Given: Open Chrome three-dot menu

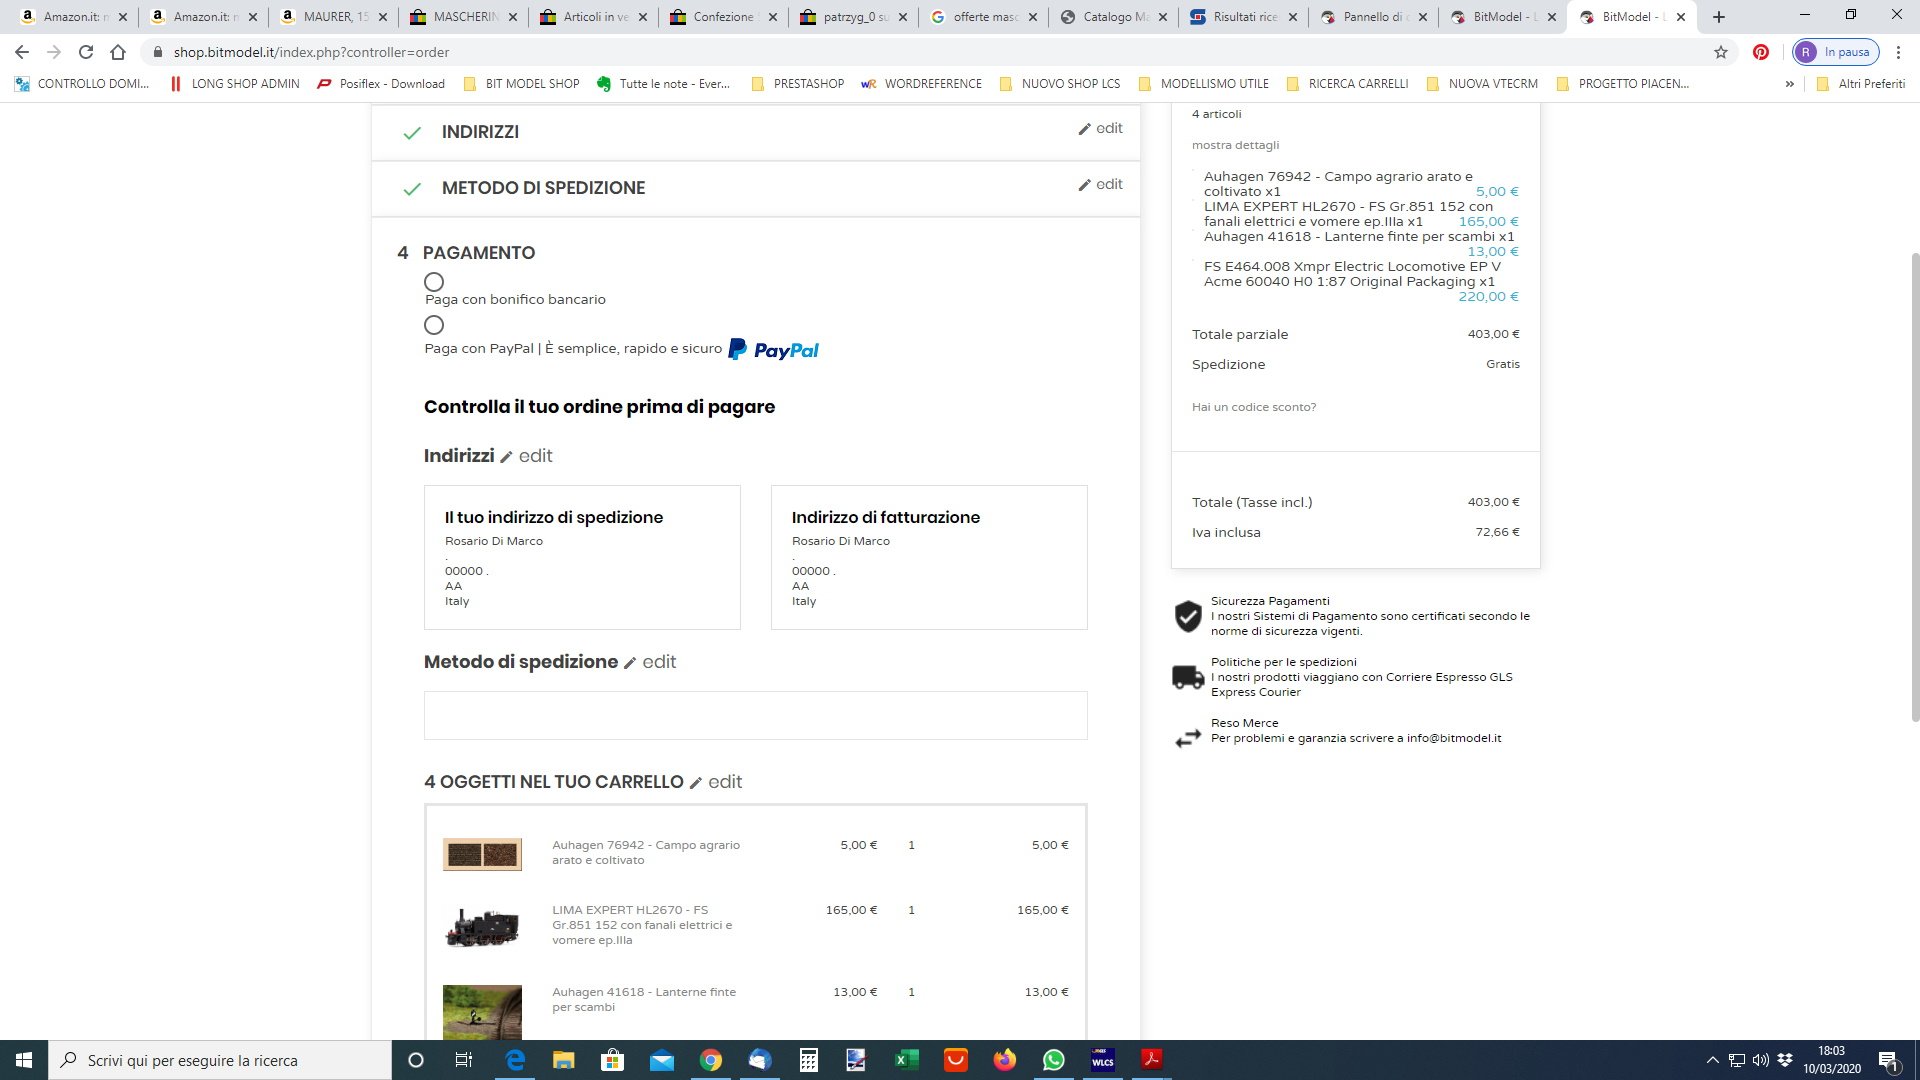Looking at the screenshot, I should [1898, 52].
